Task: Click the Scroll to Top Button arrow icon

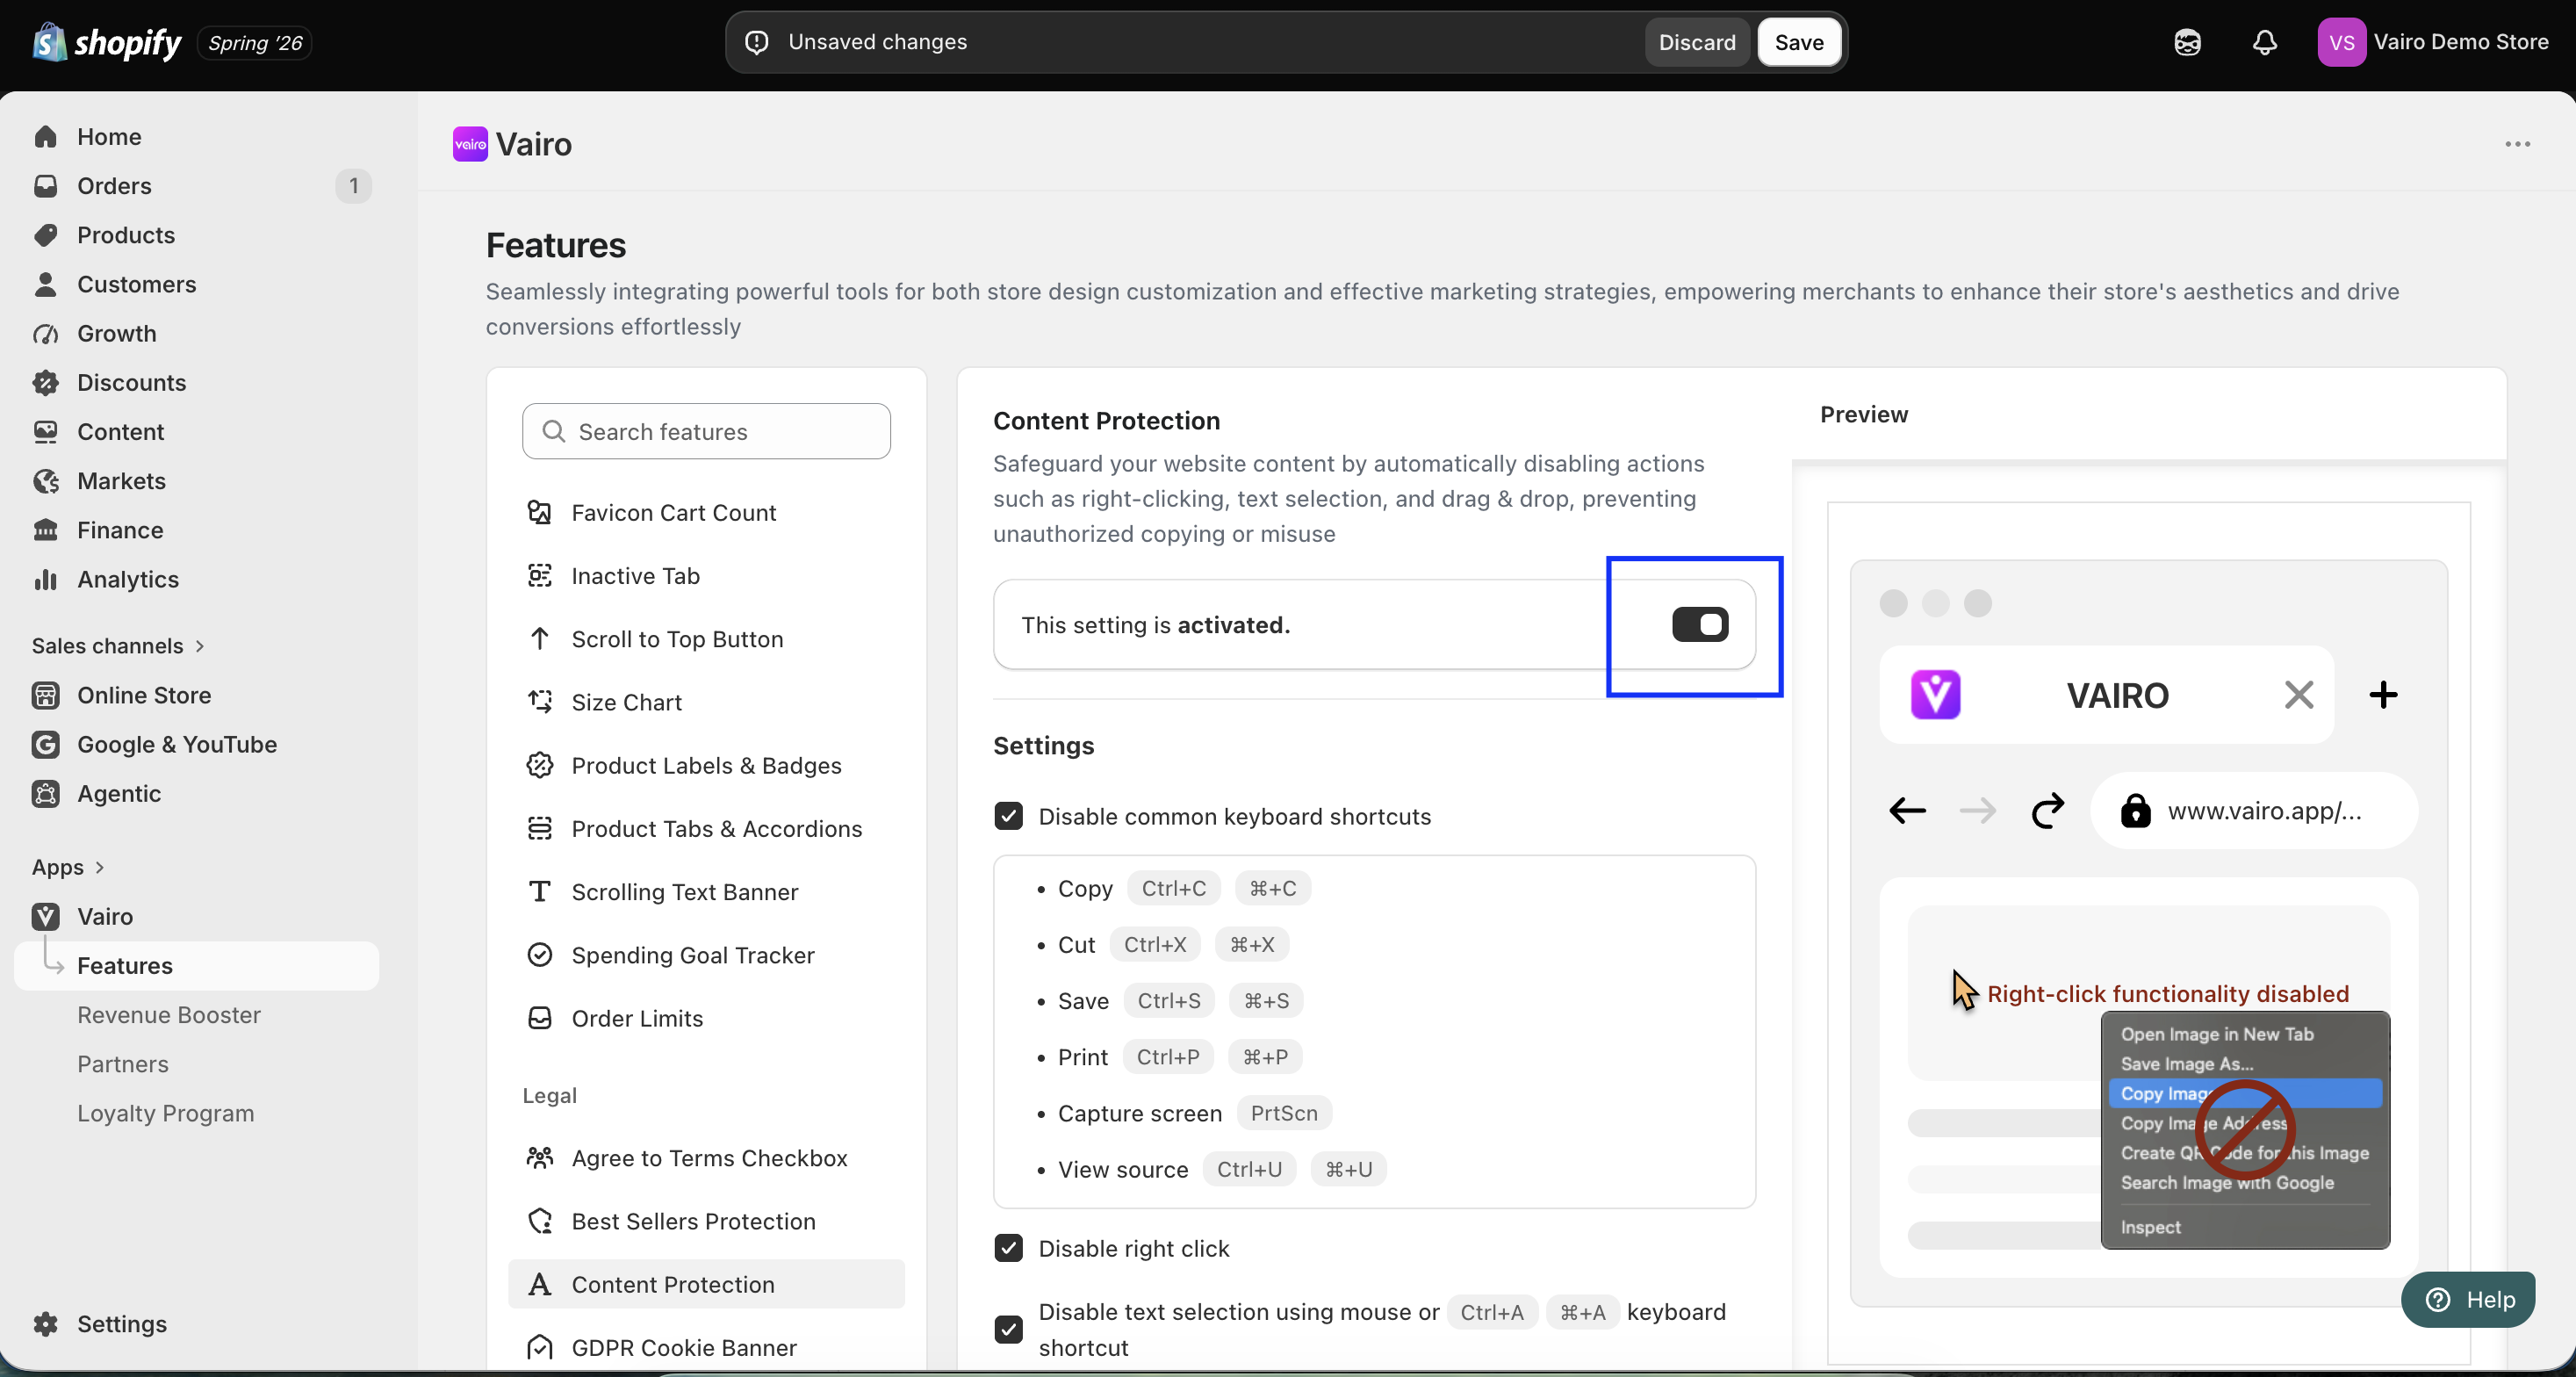Action: click(x=540, y=638)
